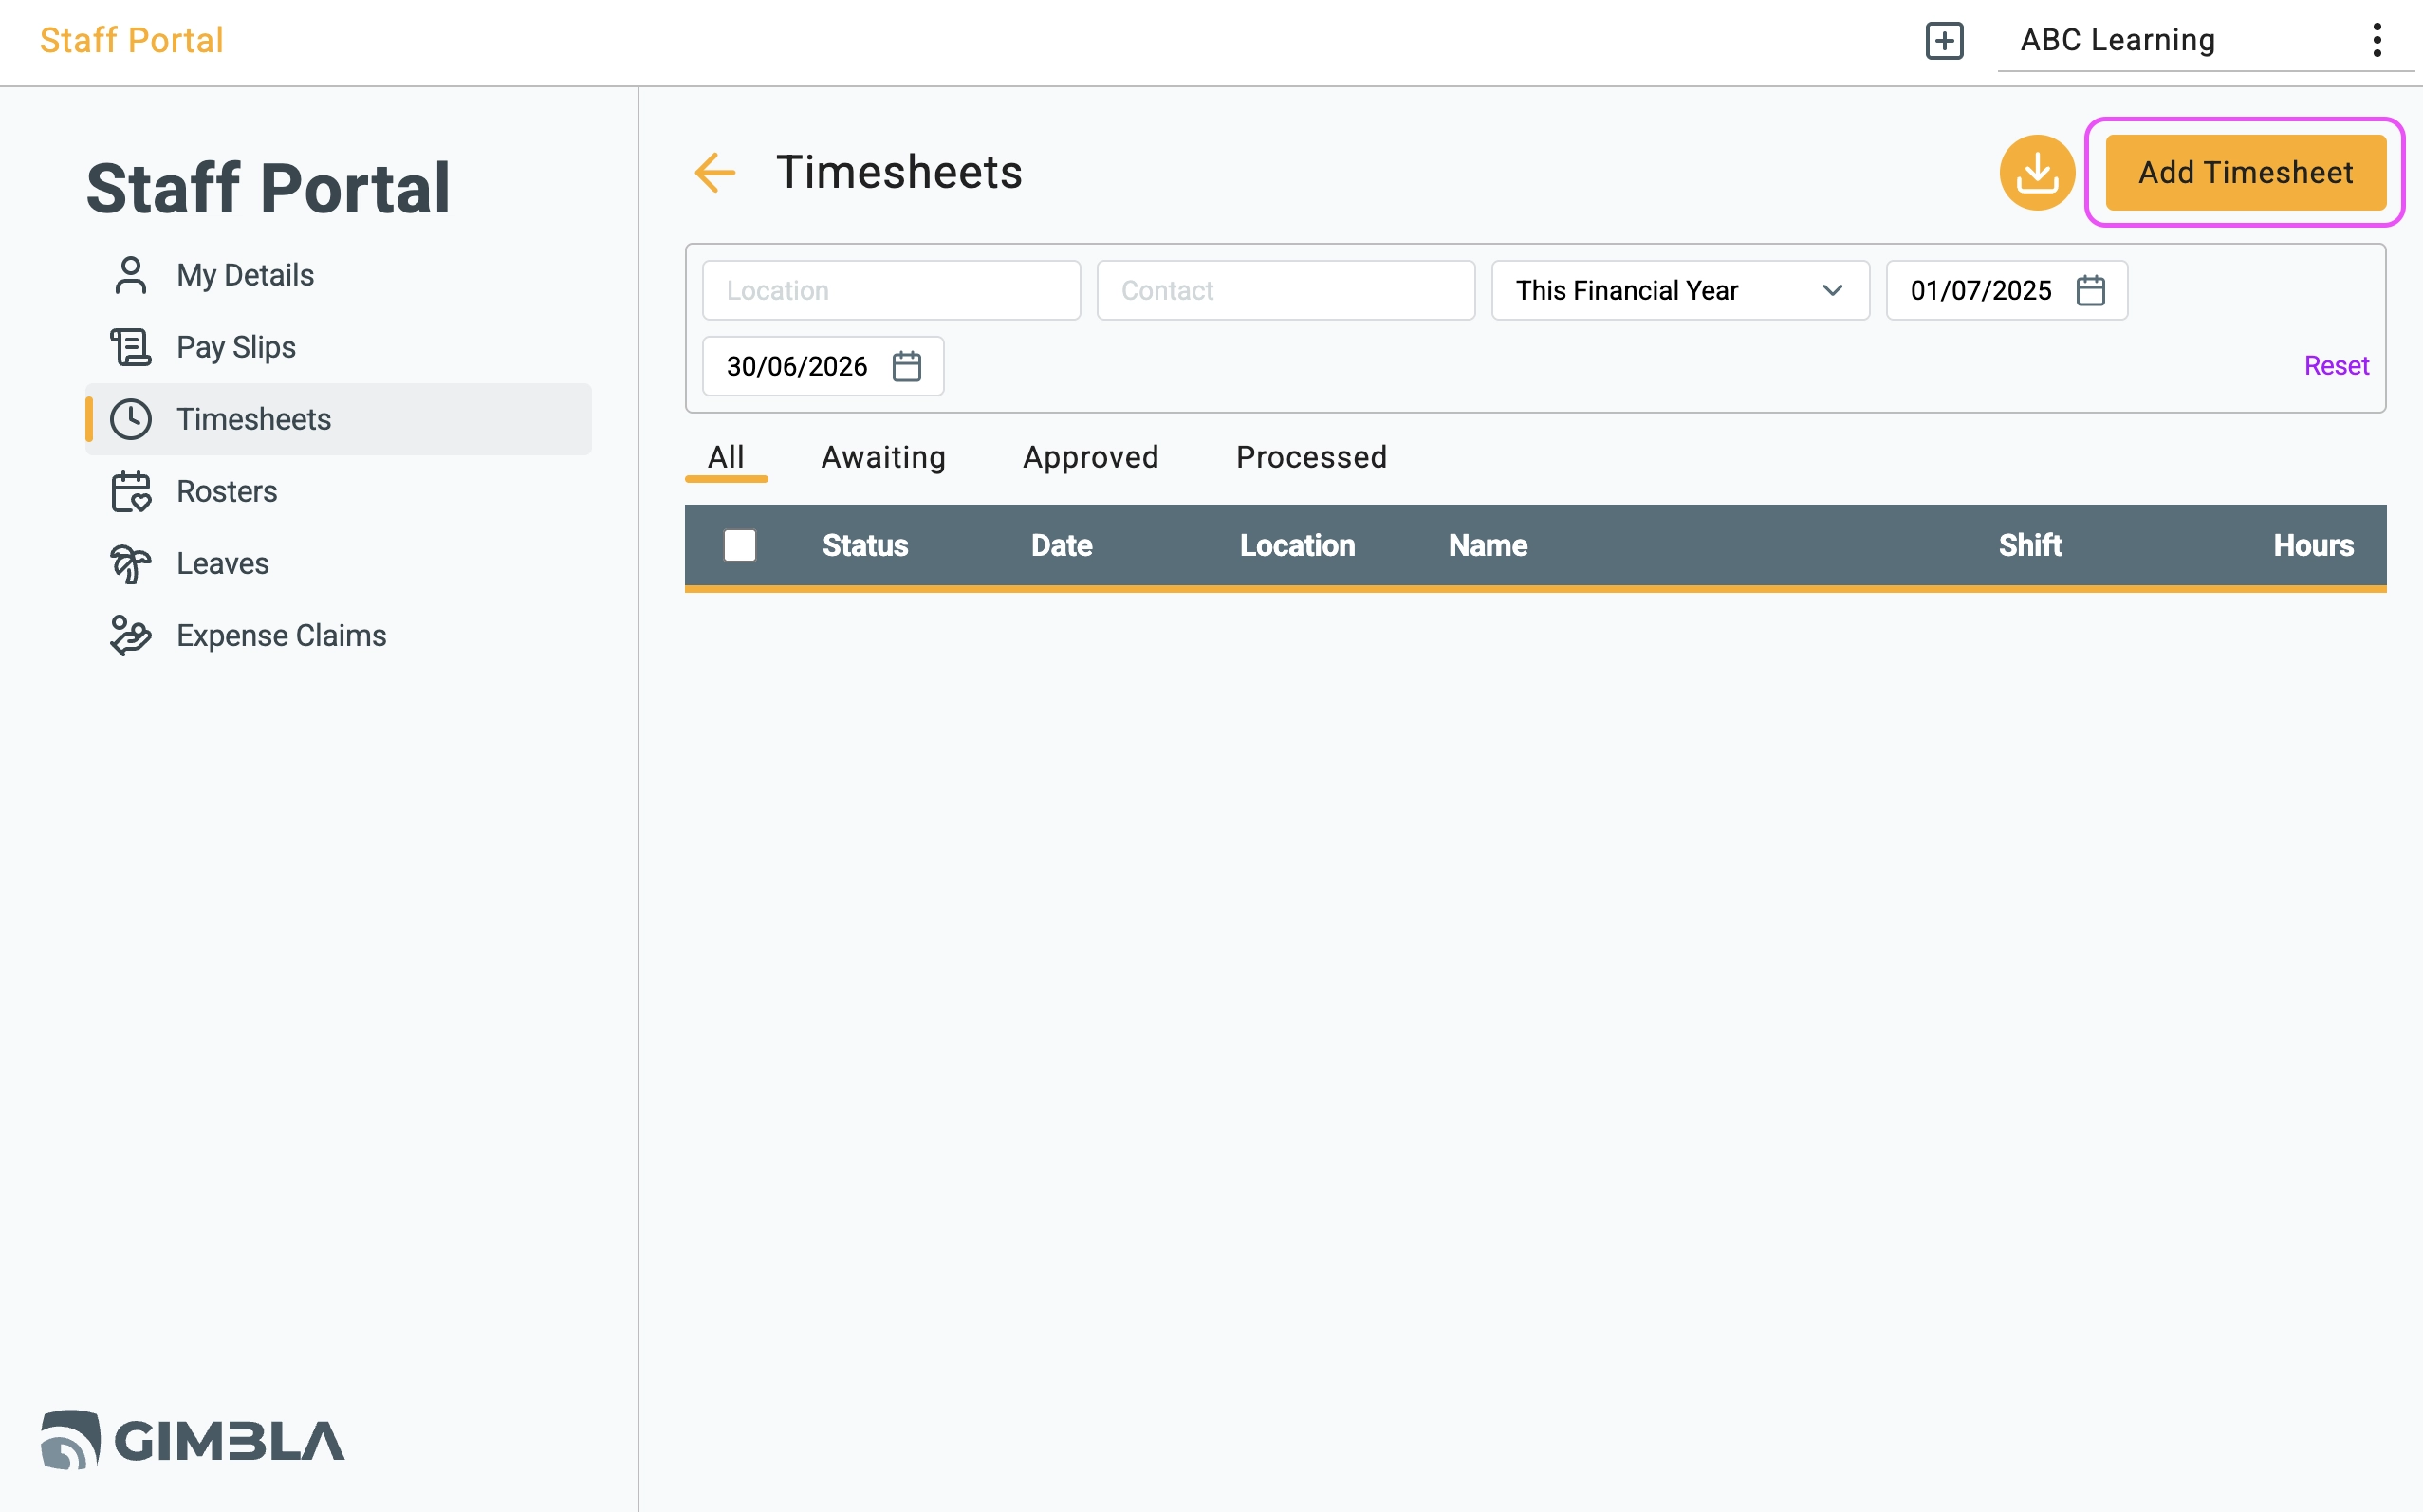The height and width of the screenshot is (1512, 2423).
Task: Click the Add Timesheet button
Action: (2246, 173)
